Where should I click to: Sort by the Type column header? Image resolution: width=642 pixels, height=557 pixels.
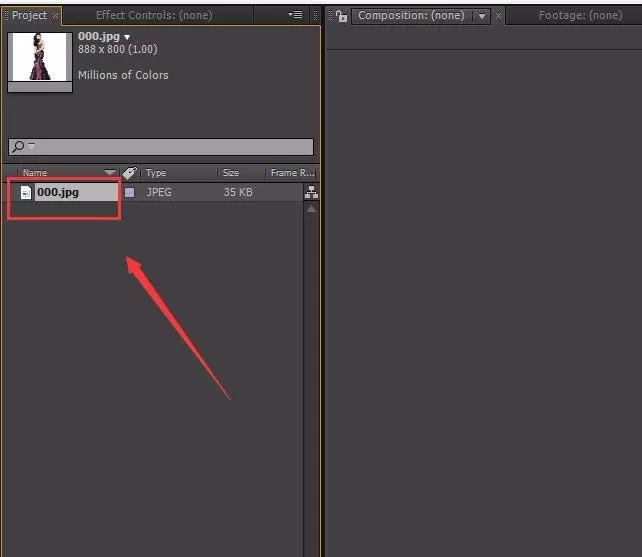(x=156, y=173)
